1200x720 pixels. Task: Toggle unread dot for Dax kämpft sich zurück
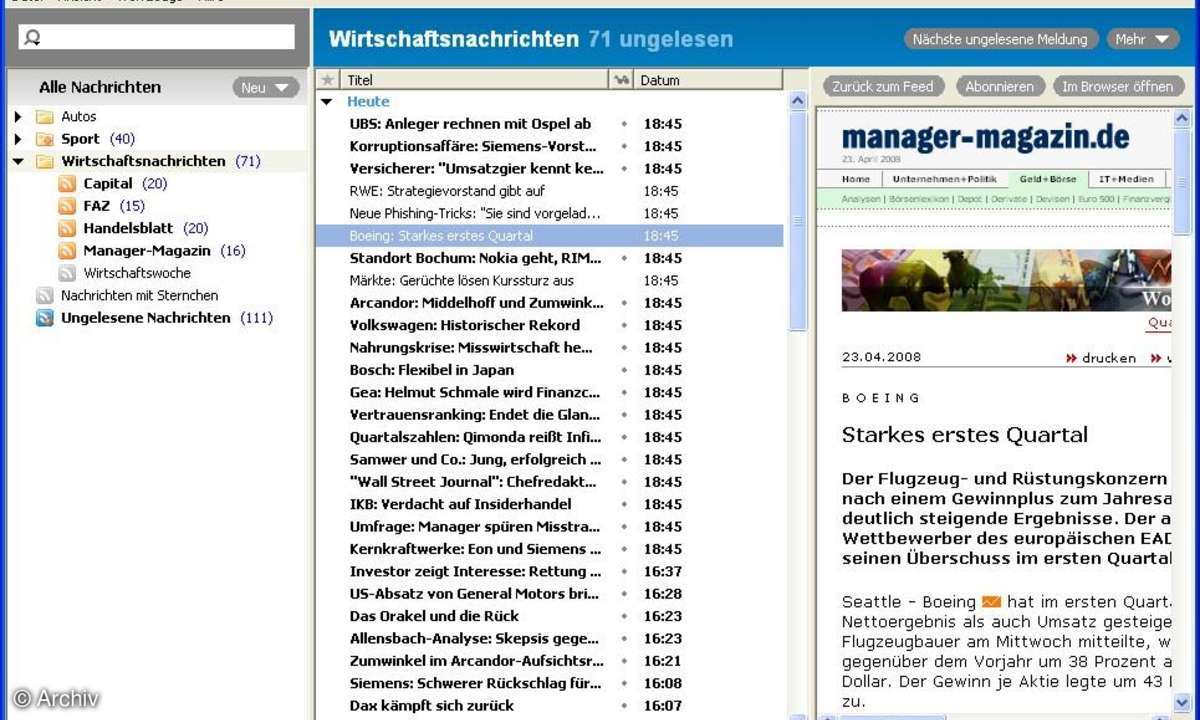624,706
